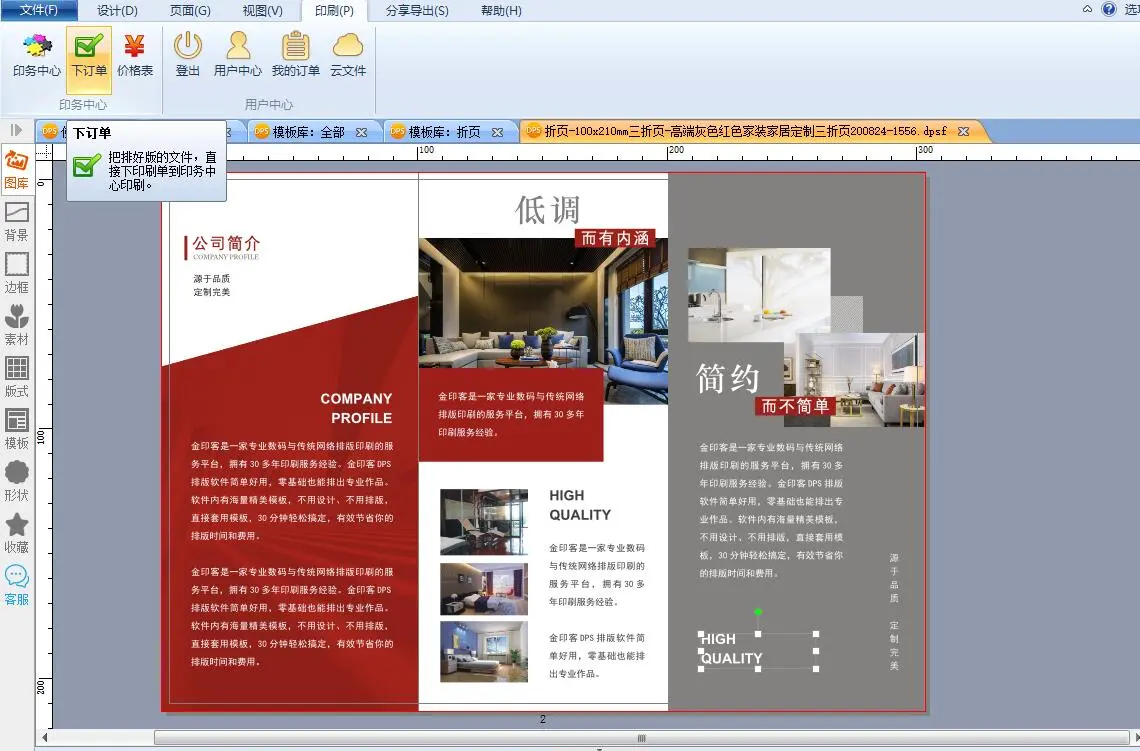Screen dimensions: 1140x751
Task: Open 云文件 cloud files
Action: click(x=348, y=55)
